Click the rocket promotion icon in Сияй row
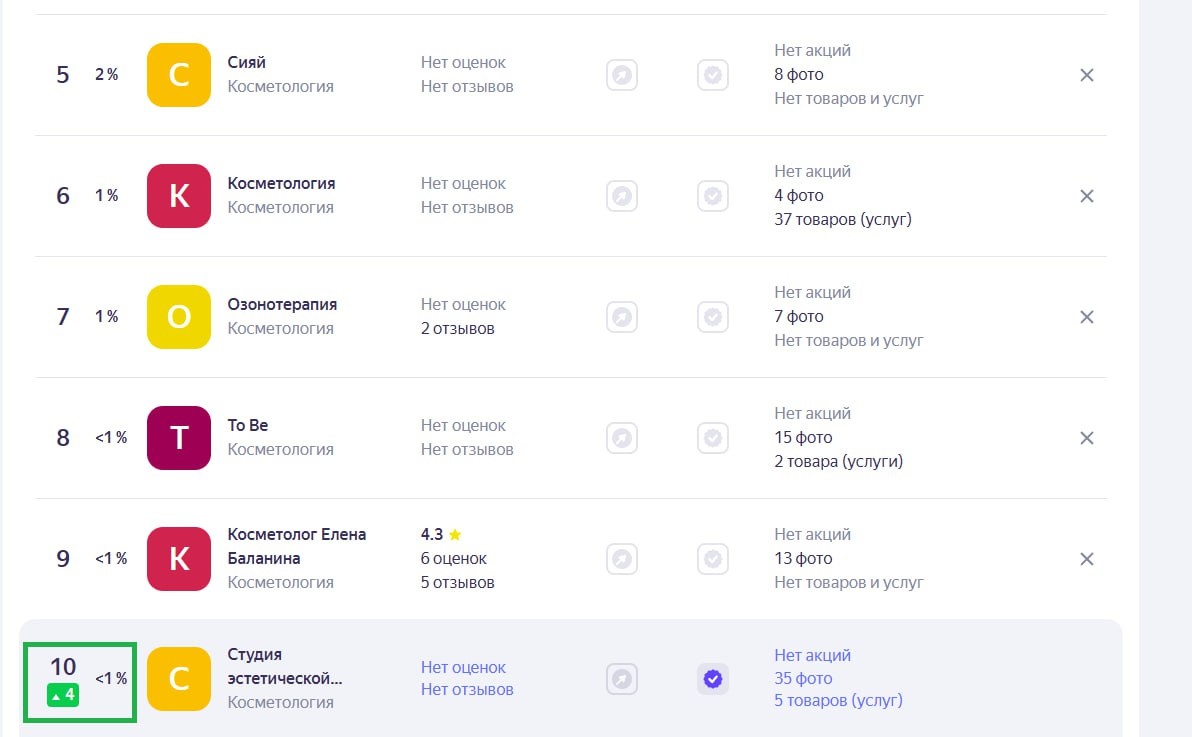Screen dimensions: 1192x737 (622, 75)
